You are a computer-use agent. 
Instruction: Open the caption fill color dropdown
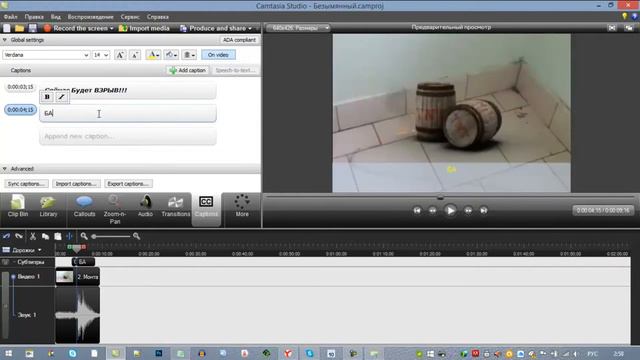coord(171,55)
